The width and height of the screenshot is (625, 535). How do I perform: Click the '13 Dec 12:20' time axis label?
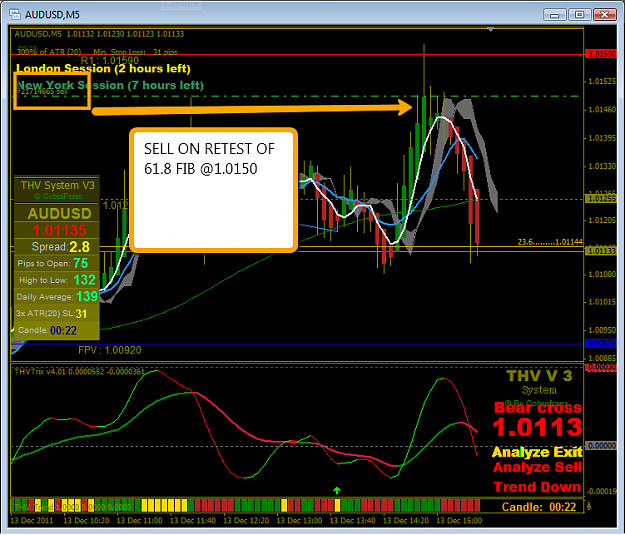click(246, 521)
